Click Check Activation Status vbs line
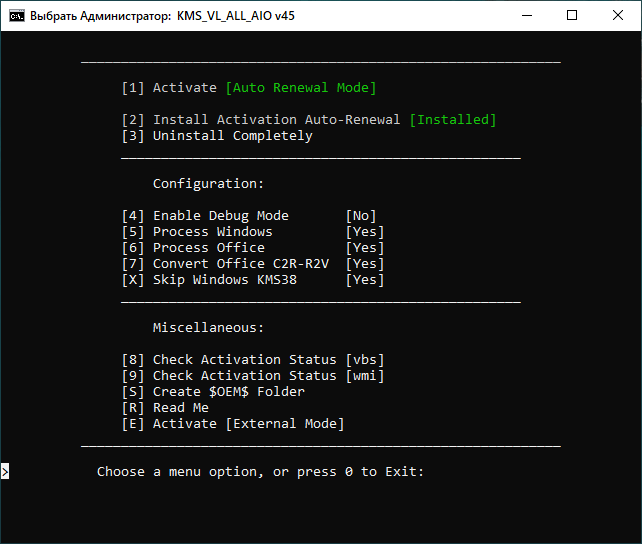The height and width of the screenshot is (544, 642). tap(252, 360)
